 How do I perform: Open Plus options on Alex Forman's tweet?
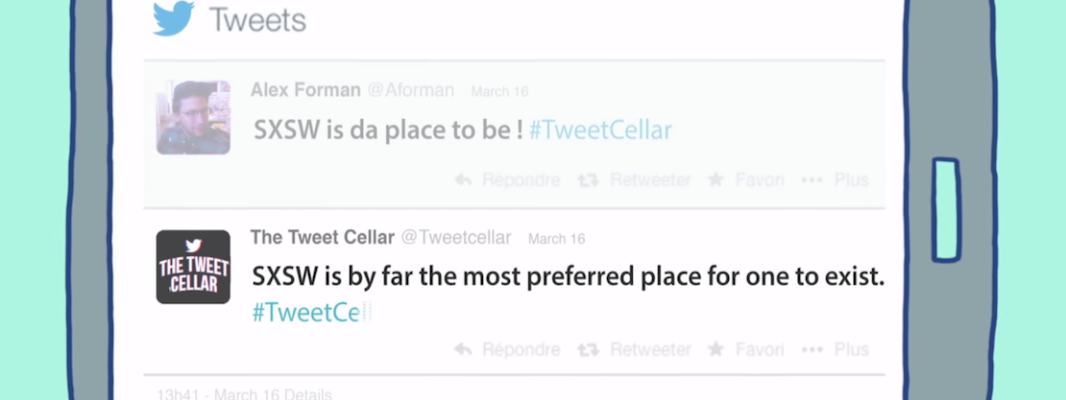pos(836,180)
